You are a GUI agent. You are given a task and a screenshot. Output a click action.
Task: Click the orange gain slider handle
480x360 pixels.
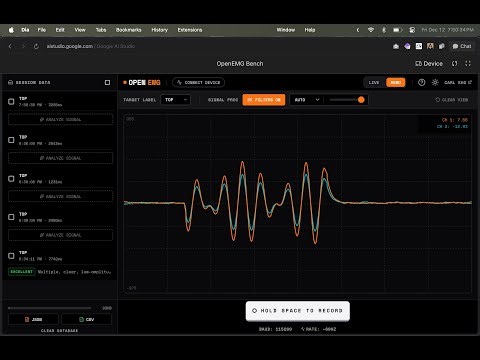(361, 100)
